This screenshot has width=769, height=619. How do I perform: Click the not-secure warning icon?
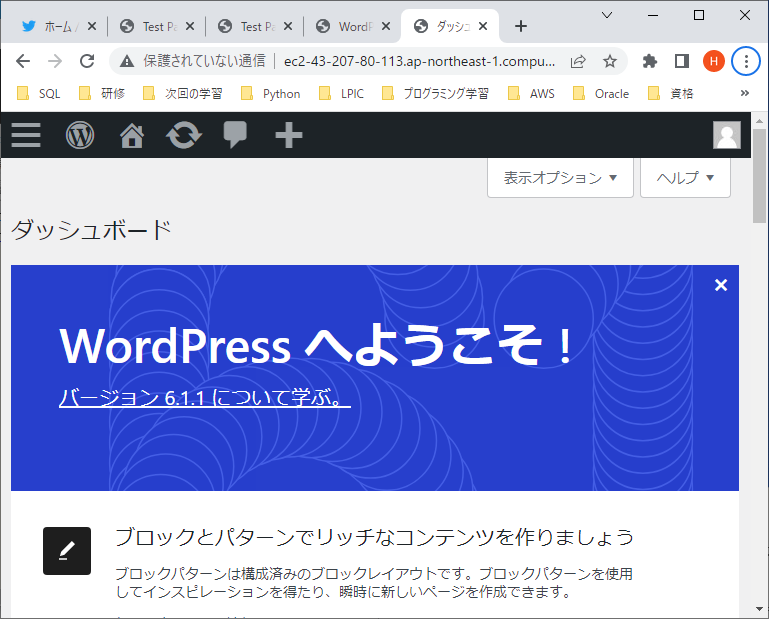[x=127, y=61]
